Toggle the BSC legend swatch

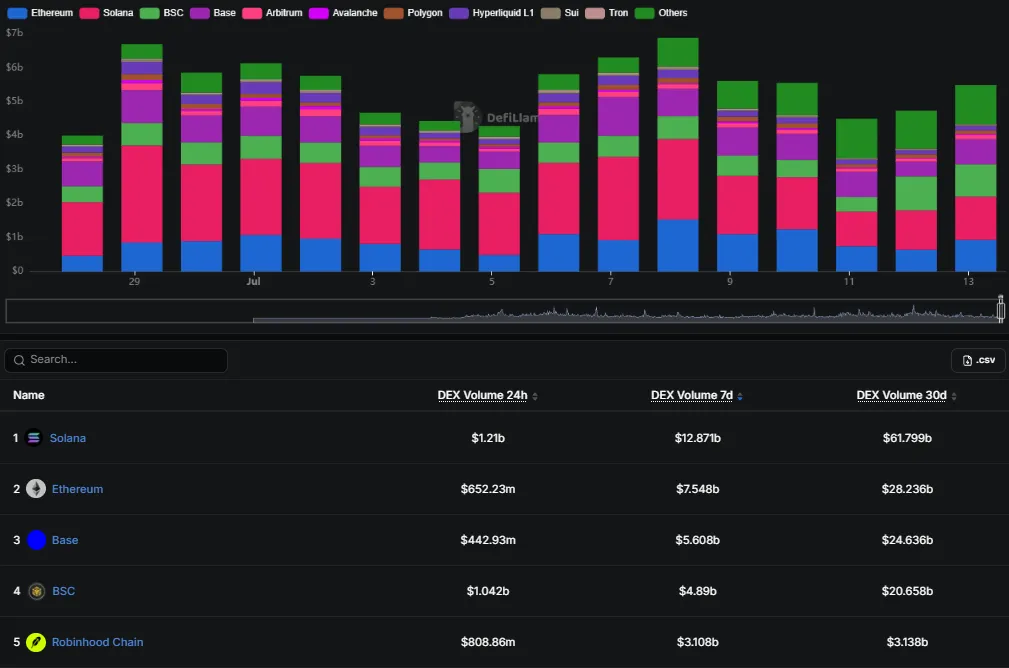(x=149, y=13)
